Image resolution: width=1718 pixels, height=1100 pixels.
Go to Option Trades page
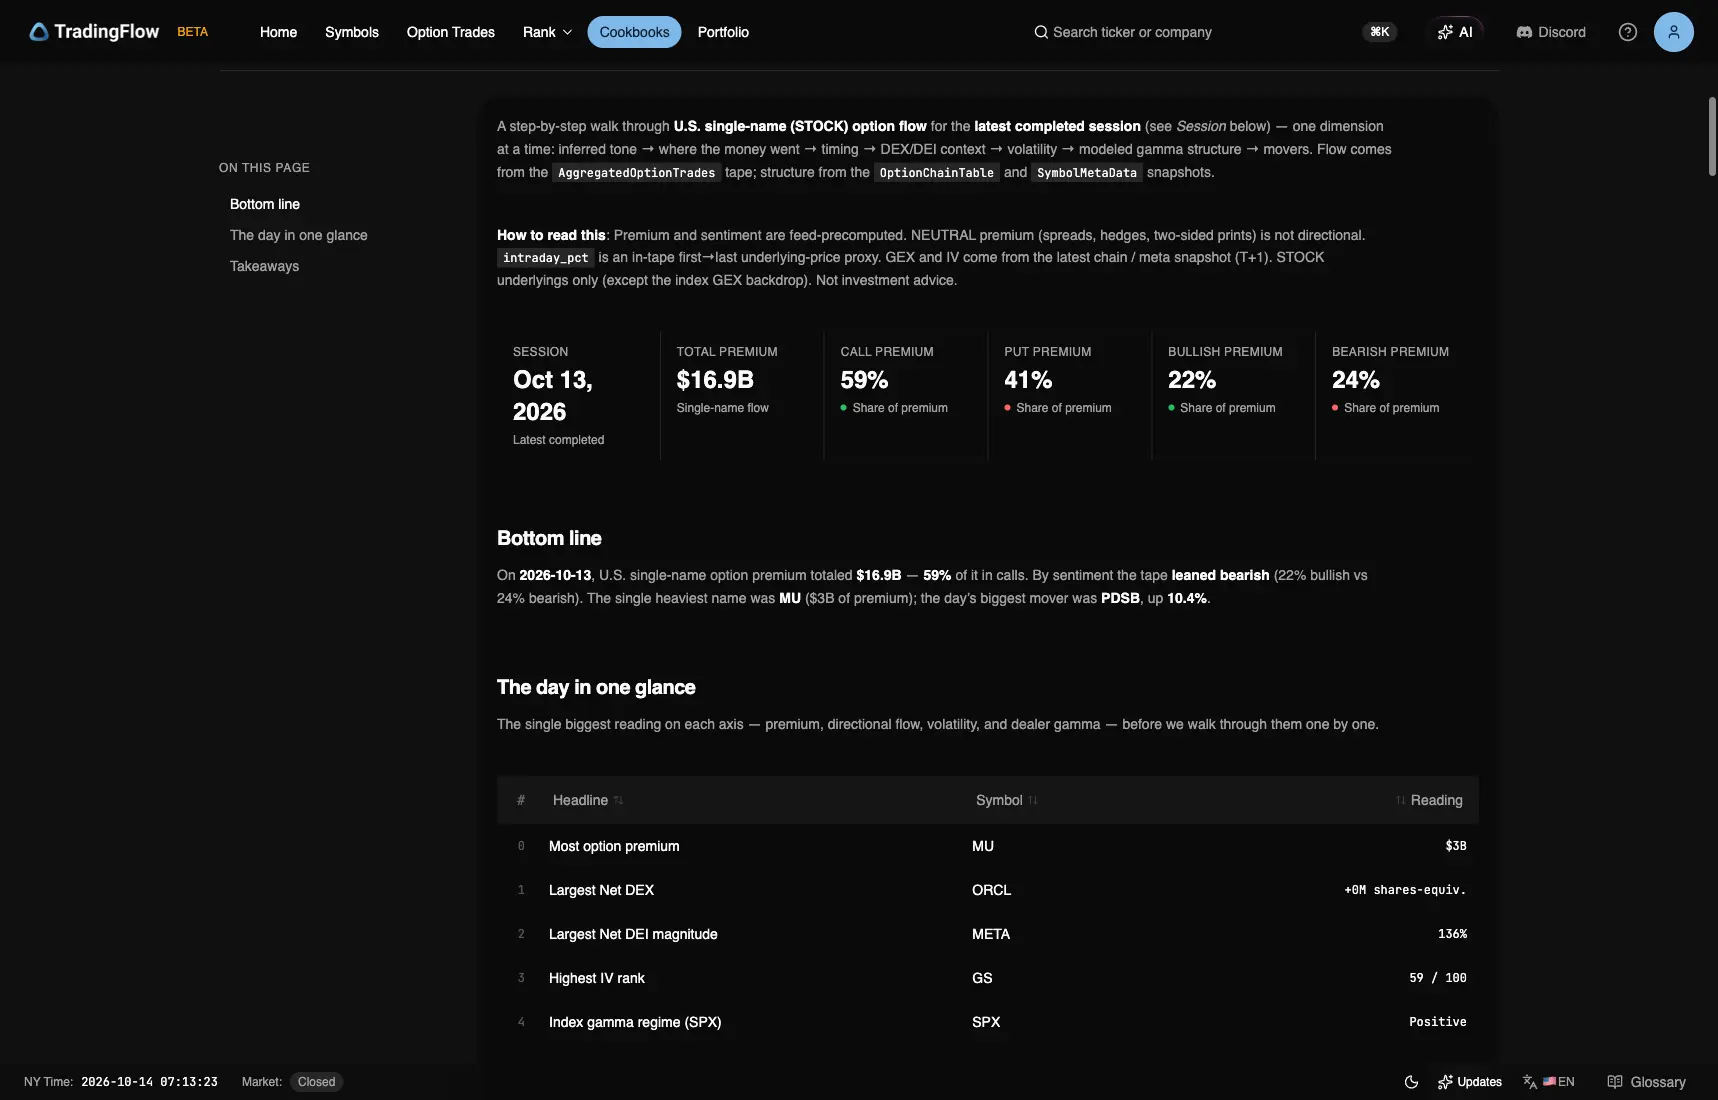coord(451,32)
